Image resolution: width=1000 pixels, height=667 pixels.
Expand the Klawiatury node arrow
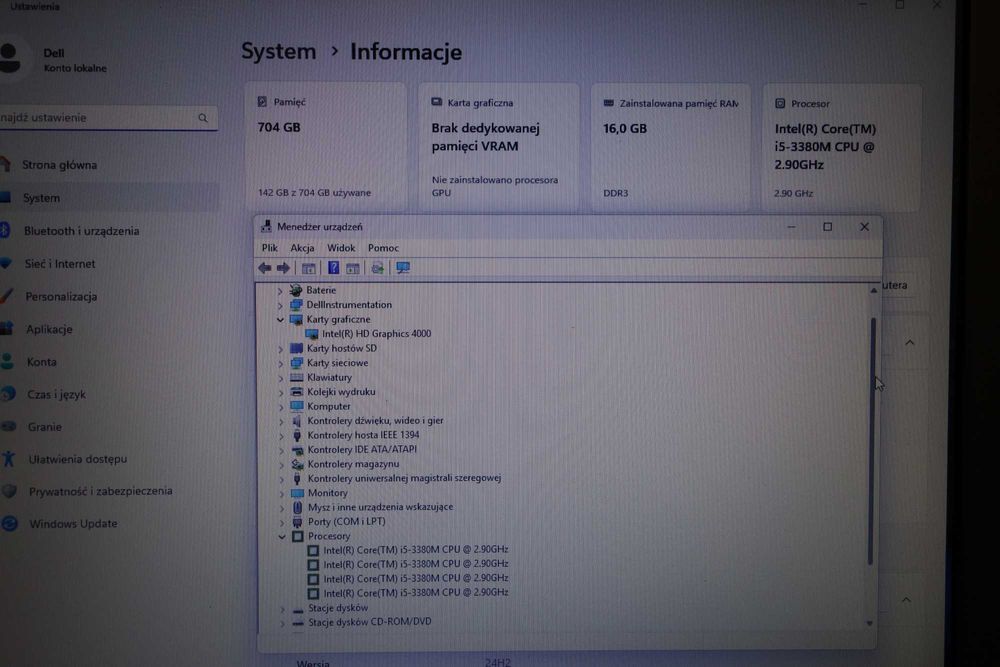pyautogui.click(x=281, y=378)
